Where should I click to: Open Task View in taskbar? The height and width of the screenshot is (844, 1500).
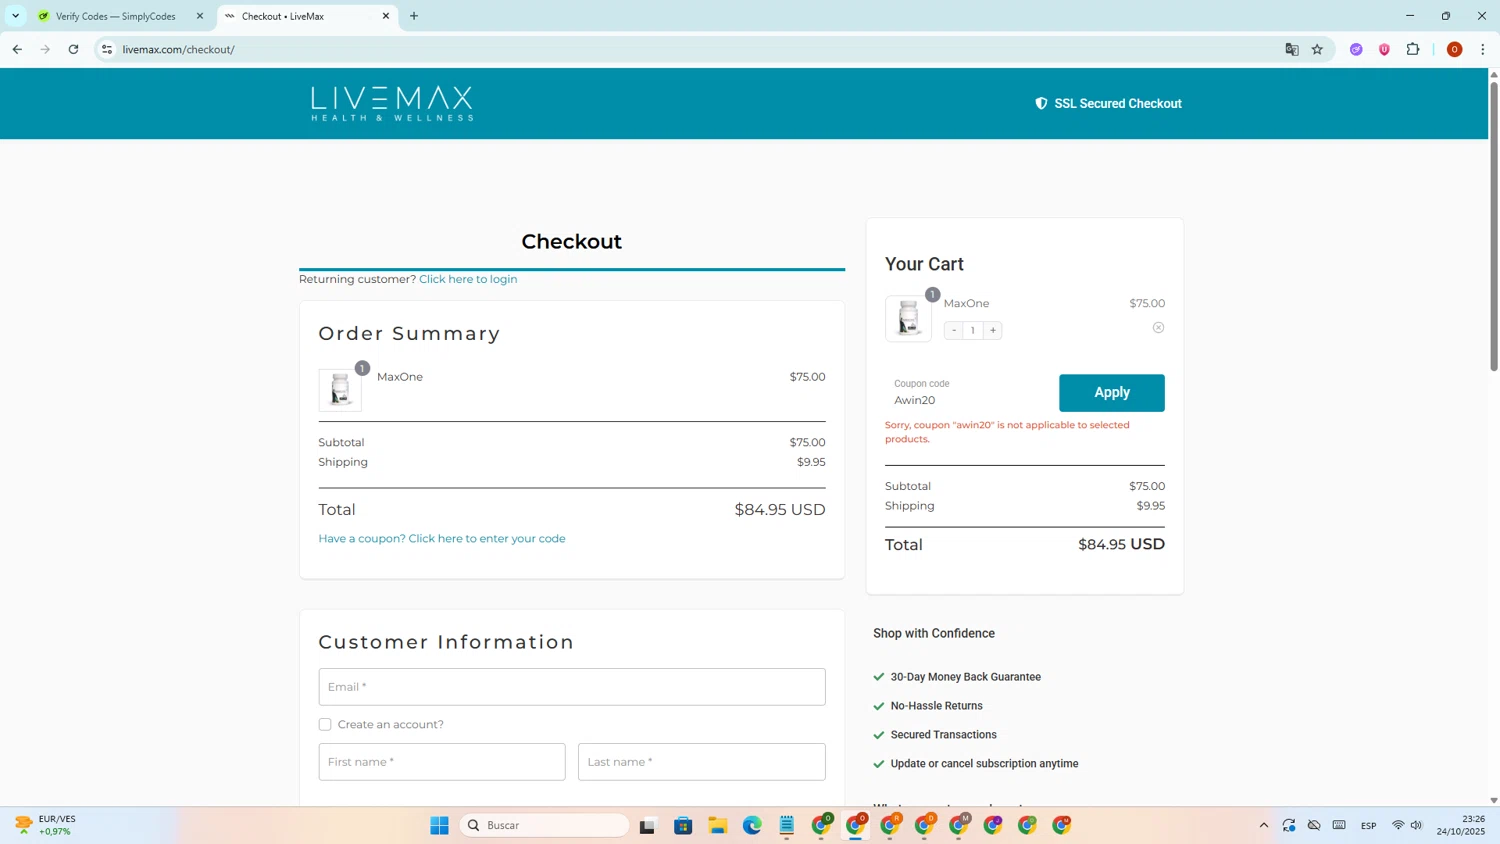[x=648, y=825]
